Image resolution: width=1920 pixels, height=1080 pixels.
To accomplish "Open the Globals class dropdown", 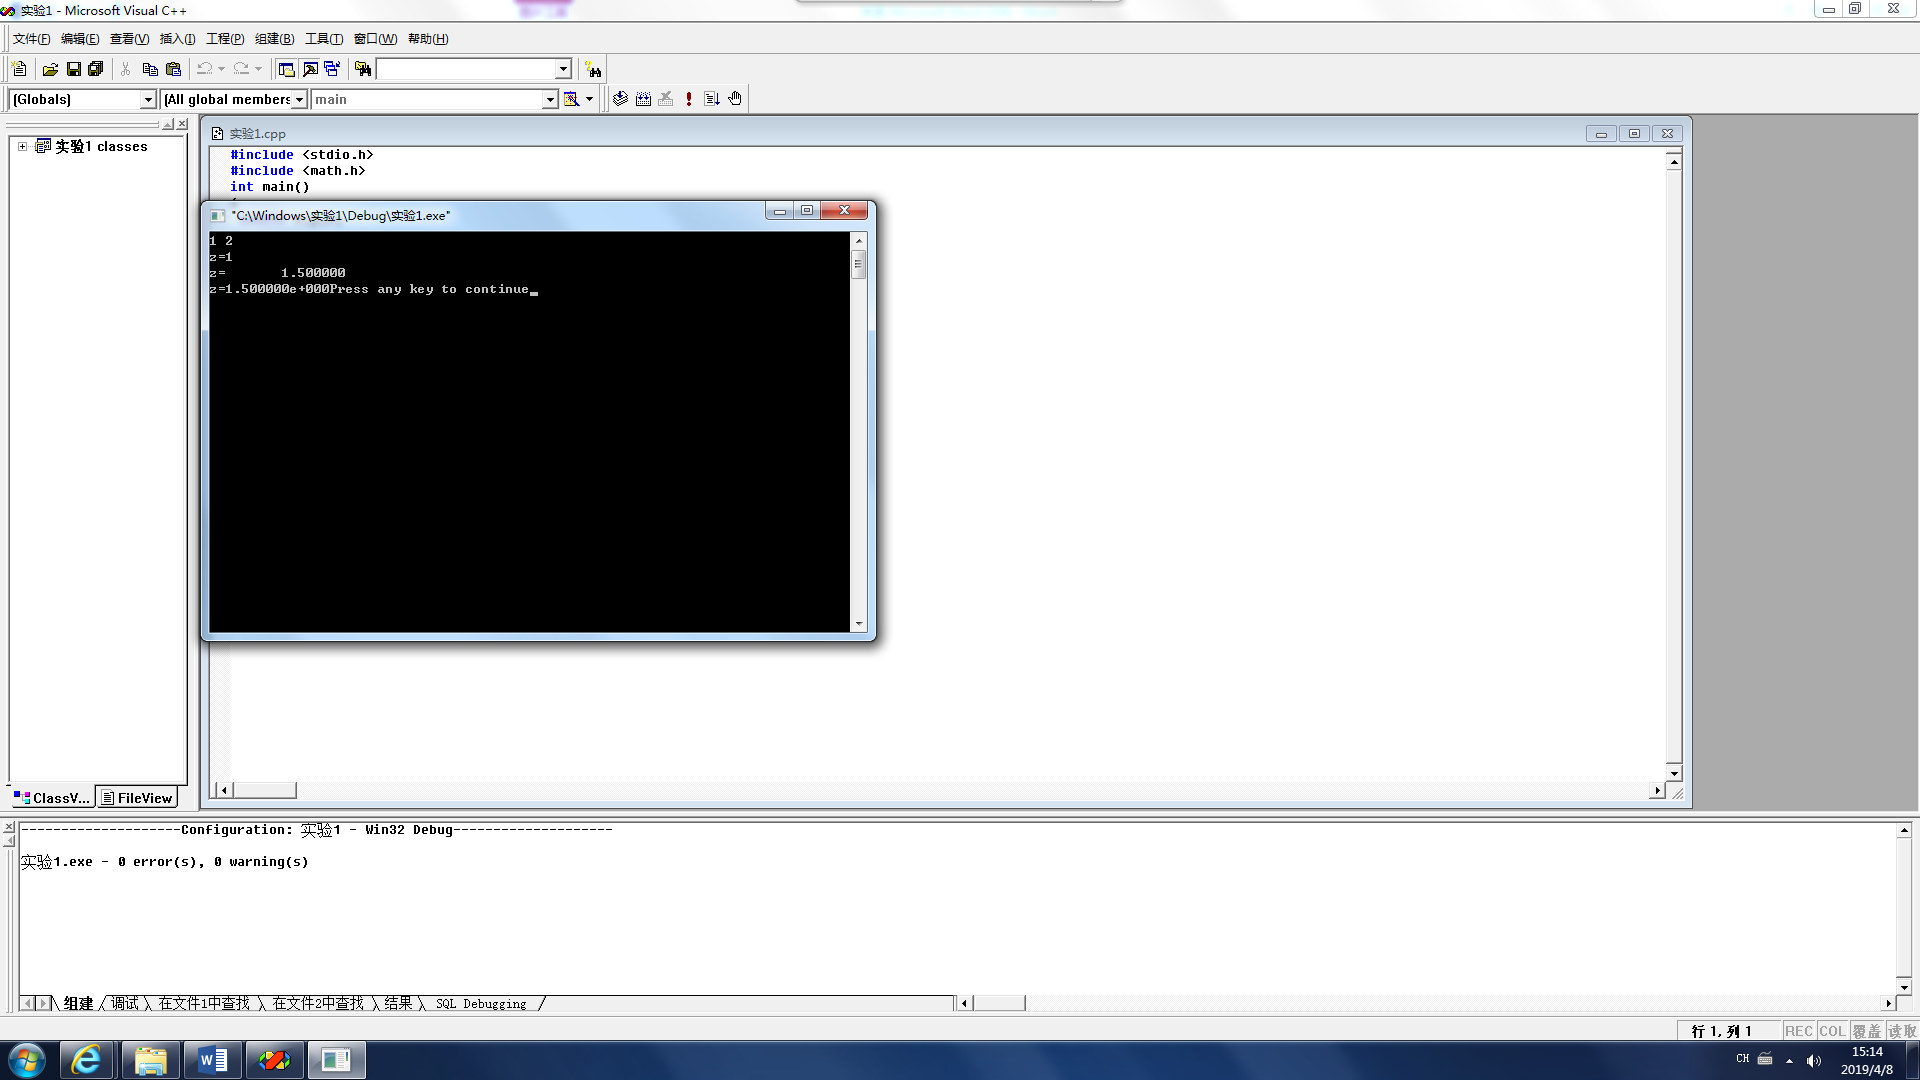I will [148, 99].
